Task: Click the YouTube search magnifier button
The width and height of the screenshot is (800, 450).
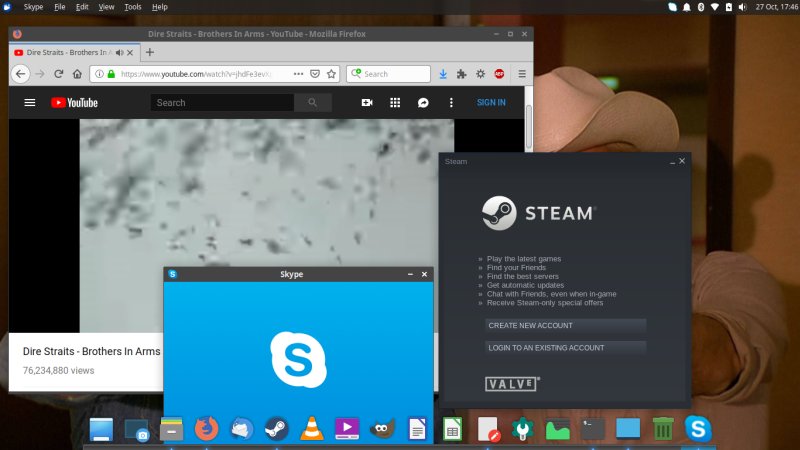Action: coord(313,103)
